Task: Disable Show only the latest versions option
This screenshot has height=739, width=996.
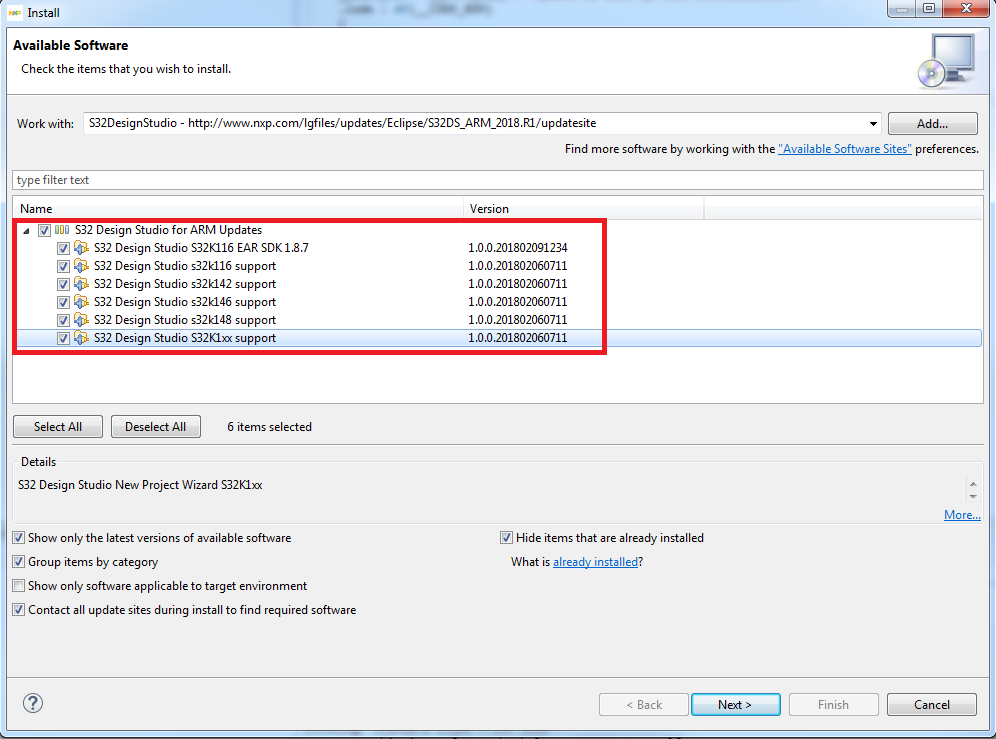Action: click(x=18, y=538)
